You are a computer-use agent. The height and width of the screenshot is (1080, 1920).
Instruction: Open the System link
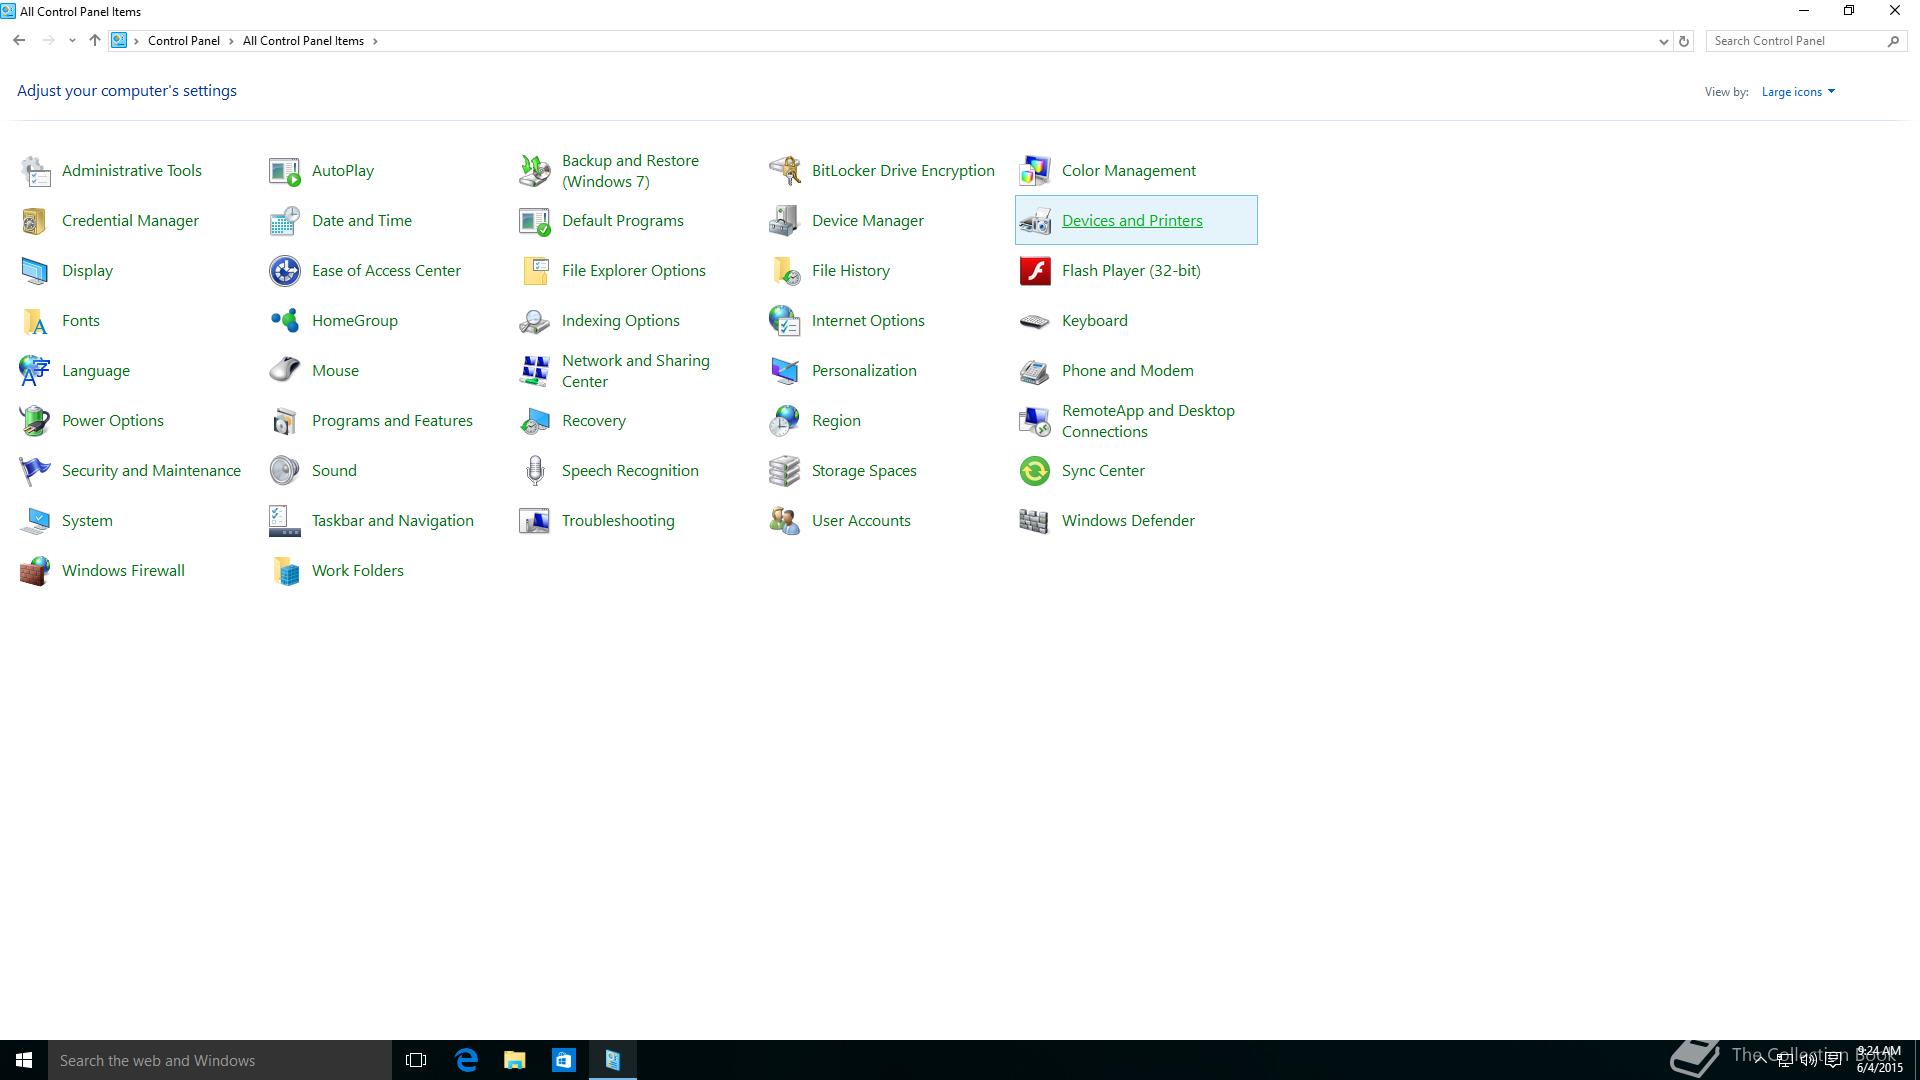pyautogui.click(x=87, y=521)
